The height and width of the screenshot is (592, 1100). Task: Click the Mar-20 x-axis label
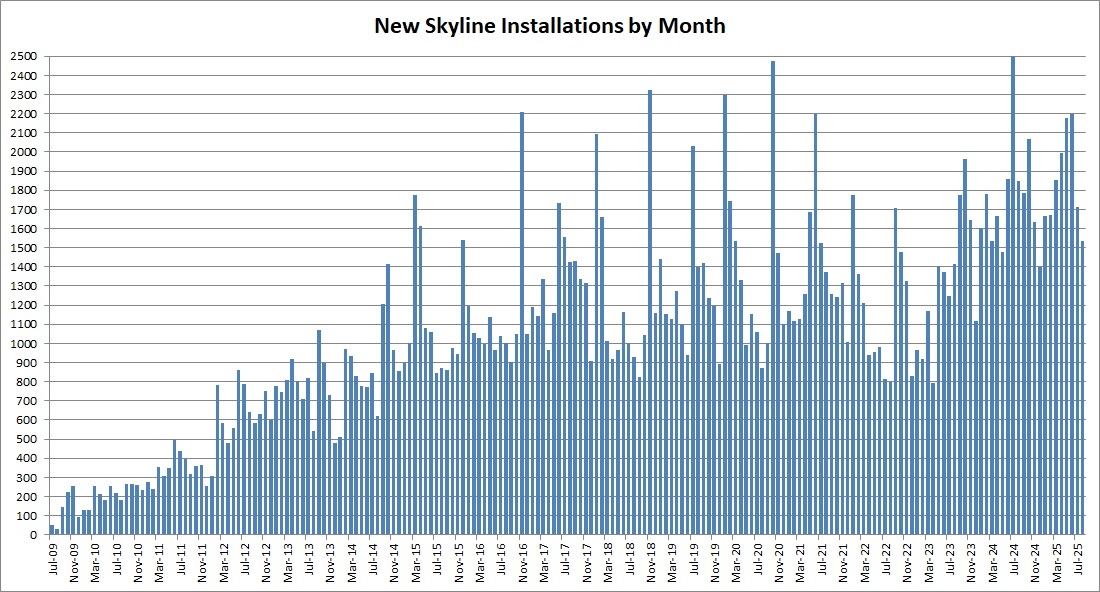tap(737, 562)
